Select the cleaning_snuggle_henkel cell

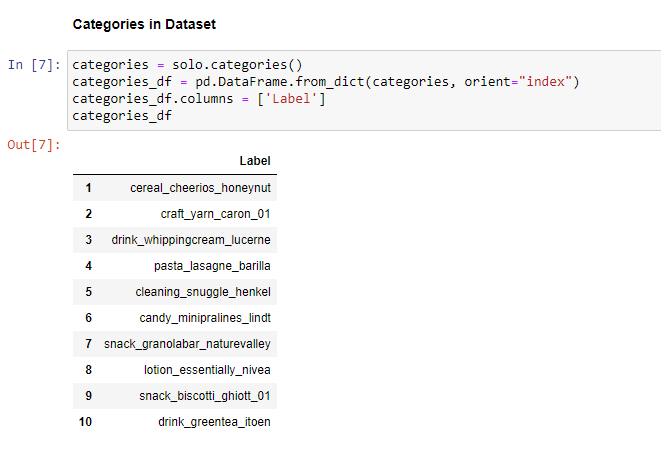click(x=203, y=292)
